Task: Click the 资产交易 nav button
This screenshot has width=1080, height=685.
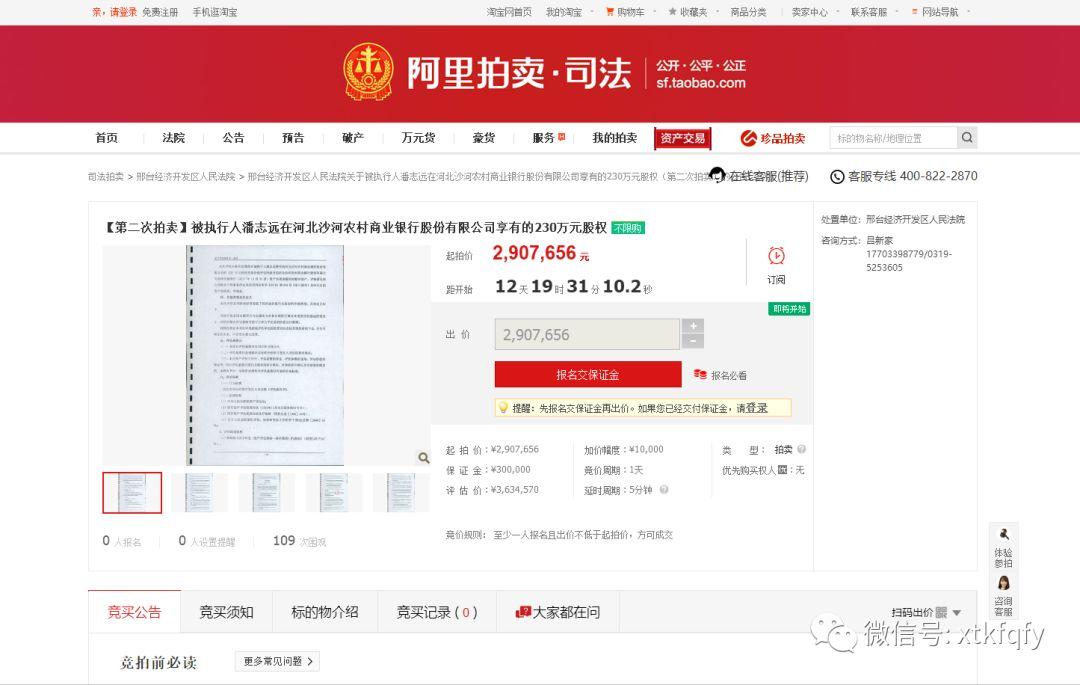Action: coord(683,138)
